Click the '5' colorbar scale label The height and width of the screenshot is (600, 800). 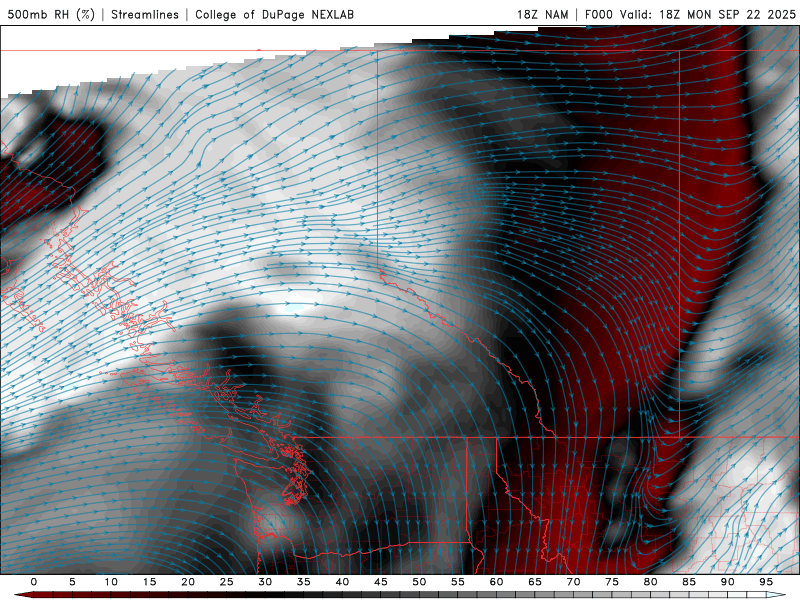72,582
